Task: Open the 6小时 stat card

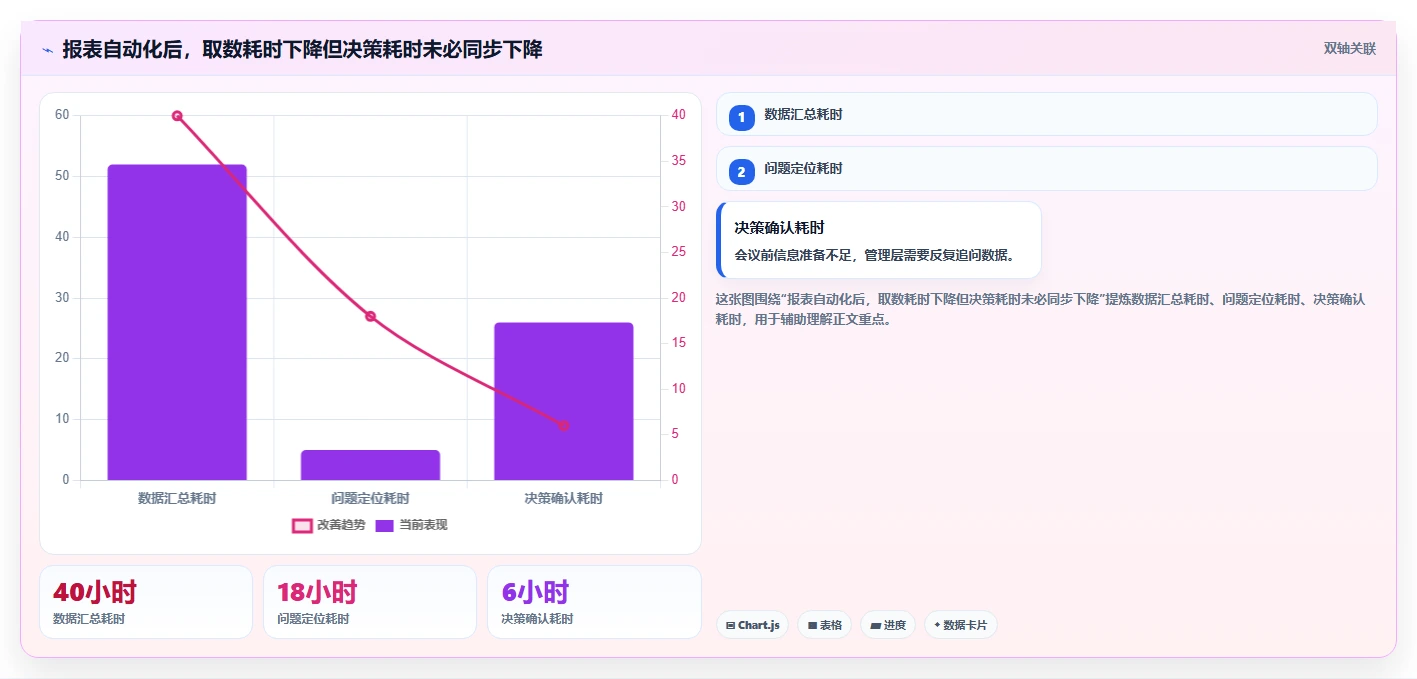Action: pyautogui.click(x=594, y=602)
